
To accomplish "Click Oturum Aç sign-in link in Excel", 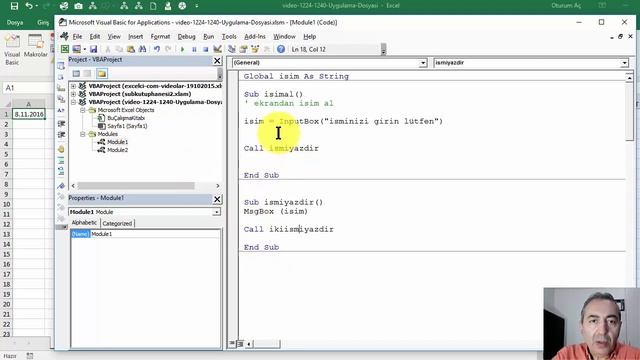I will coord(566,6).
